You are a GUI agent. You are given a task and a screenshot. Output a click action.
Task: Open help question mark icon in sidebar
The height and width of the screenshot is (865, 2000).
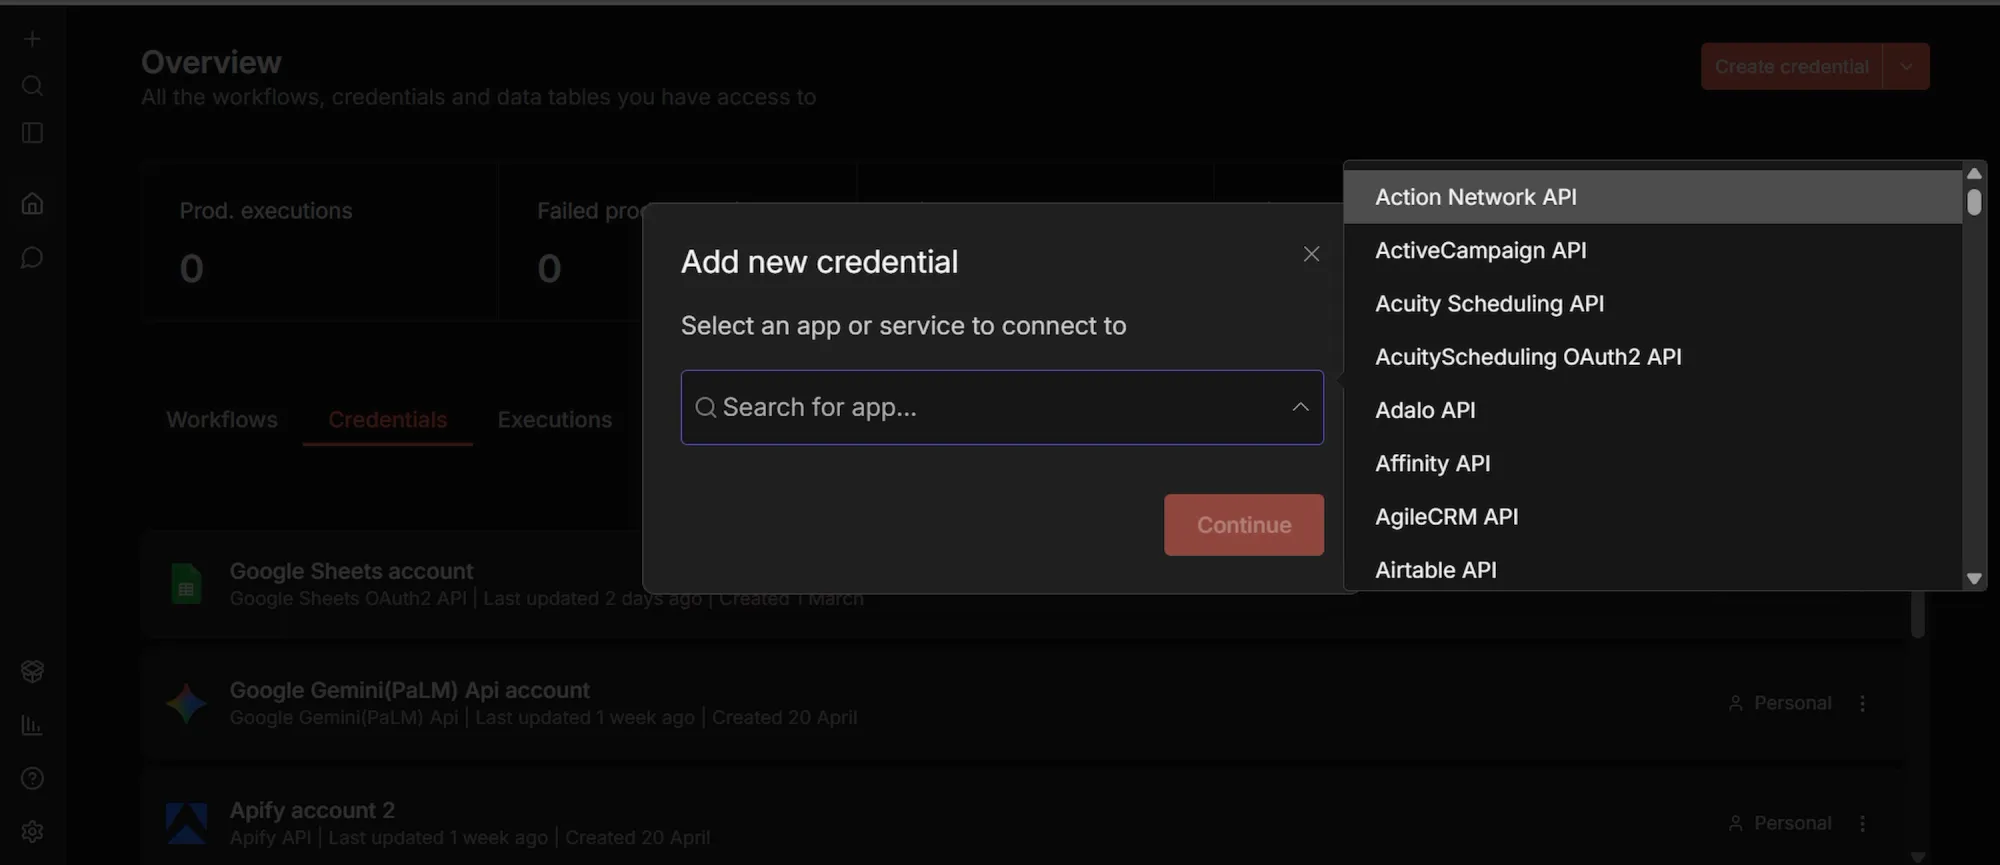(x=32, y=778)
